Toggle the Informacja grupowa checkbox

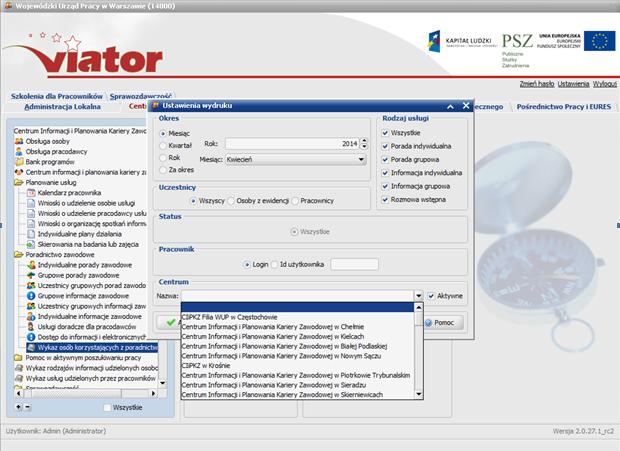pos(385,186)
